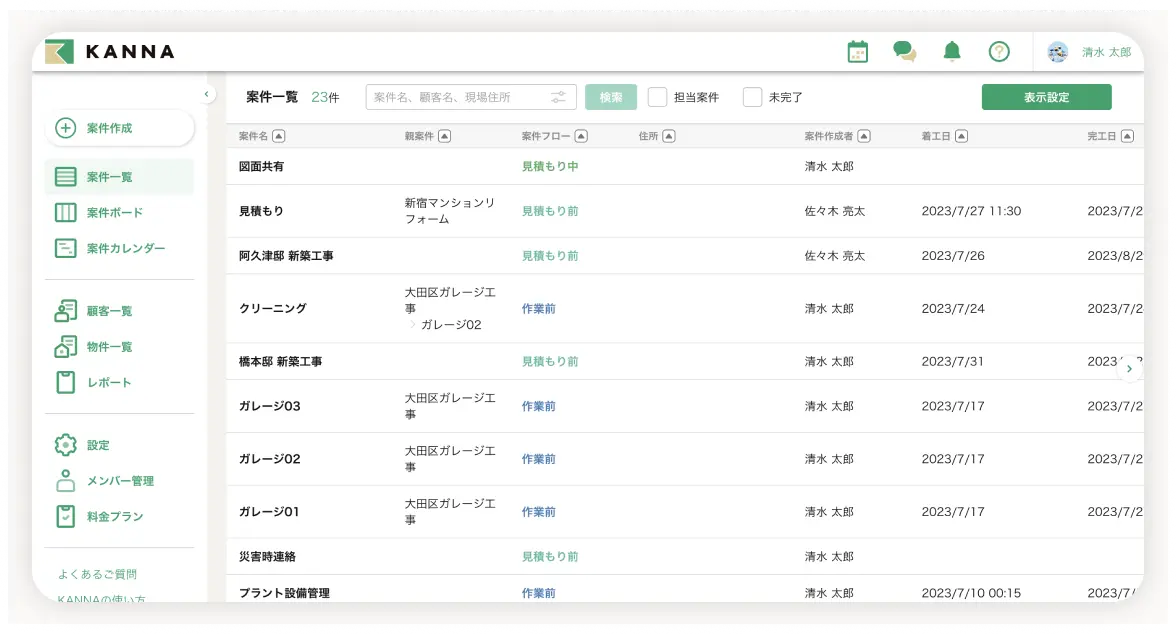The image size is (1176, 634).
Task: Open the 災害時連絡 project row
Action: point(685,557)
